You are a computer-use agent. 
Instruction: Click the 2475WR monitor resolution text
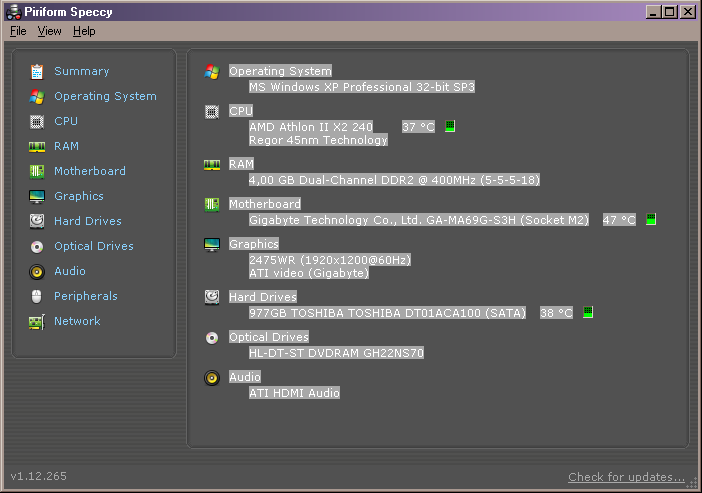click(330, 260)
